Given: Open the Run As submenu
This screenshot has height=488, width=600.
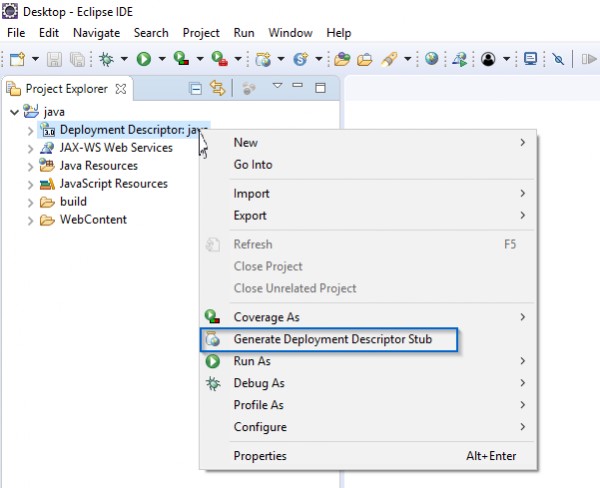Looking at the screenshot, I should click(252, 361).
